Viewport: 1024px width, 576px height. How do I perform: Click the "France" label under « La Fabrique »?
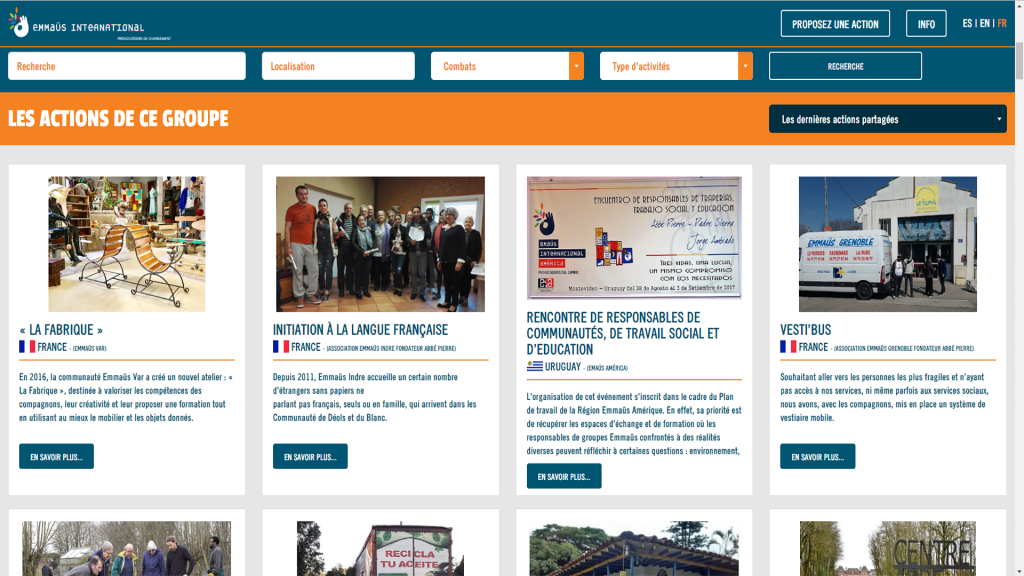[52, 347]
